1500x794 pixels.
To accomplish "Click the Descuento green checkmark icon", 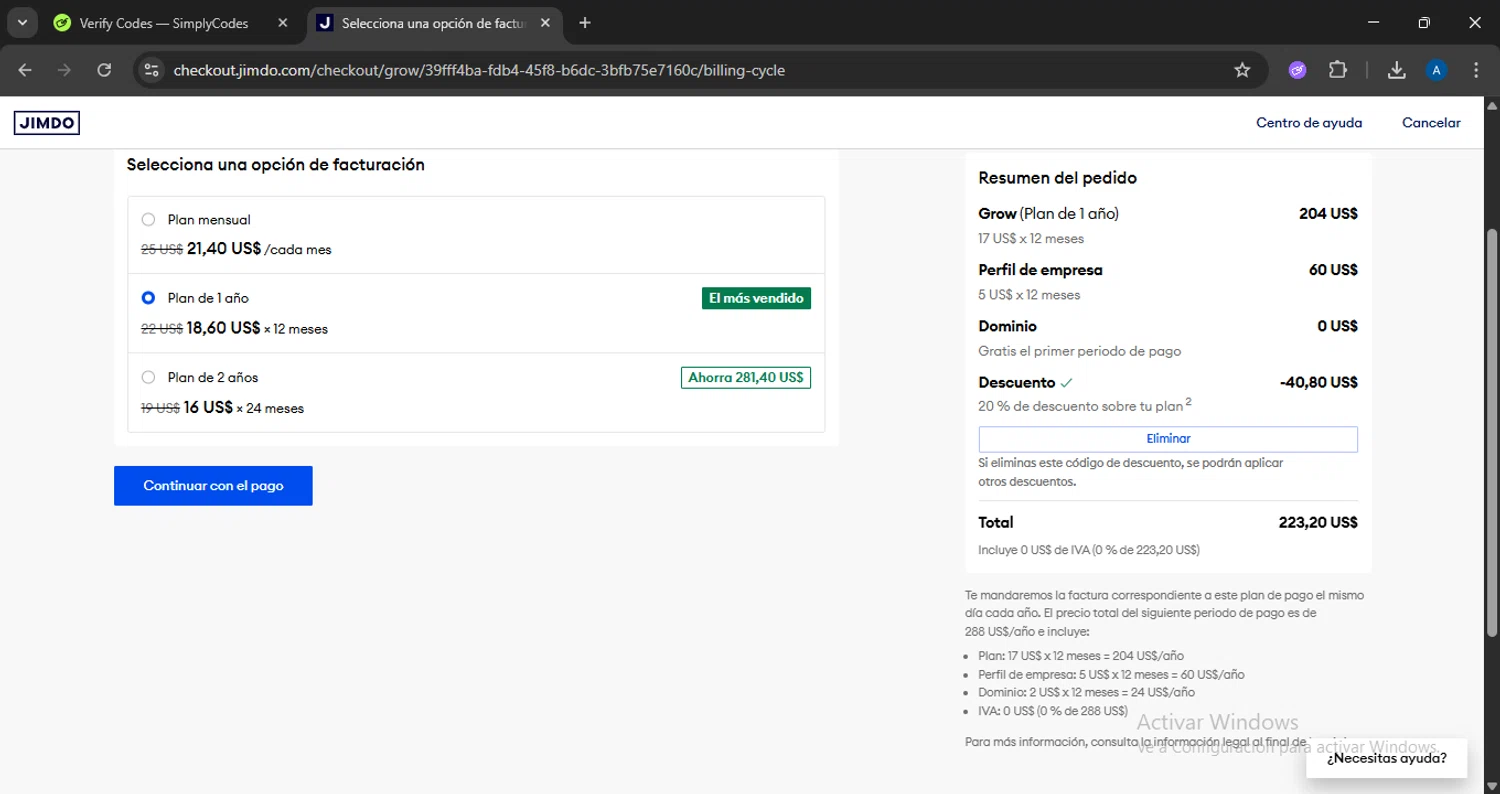I will (1066, 382).
